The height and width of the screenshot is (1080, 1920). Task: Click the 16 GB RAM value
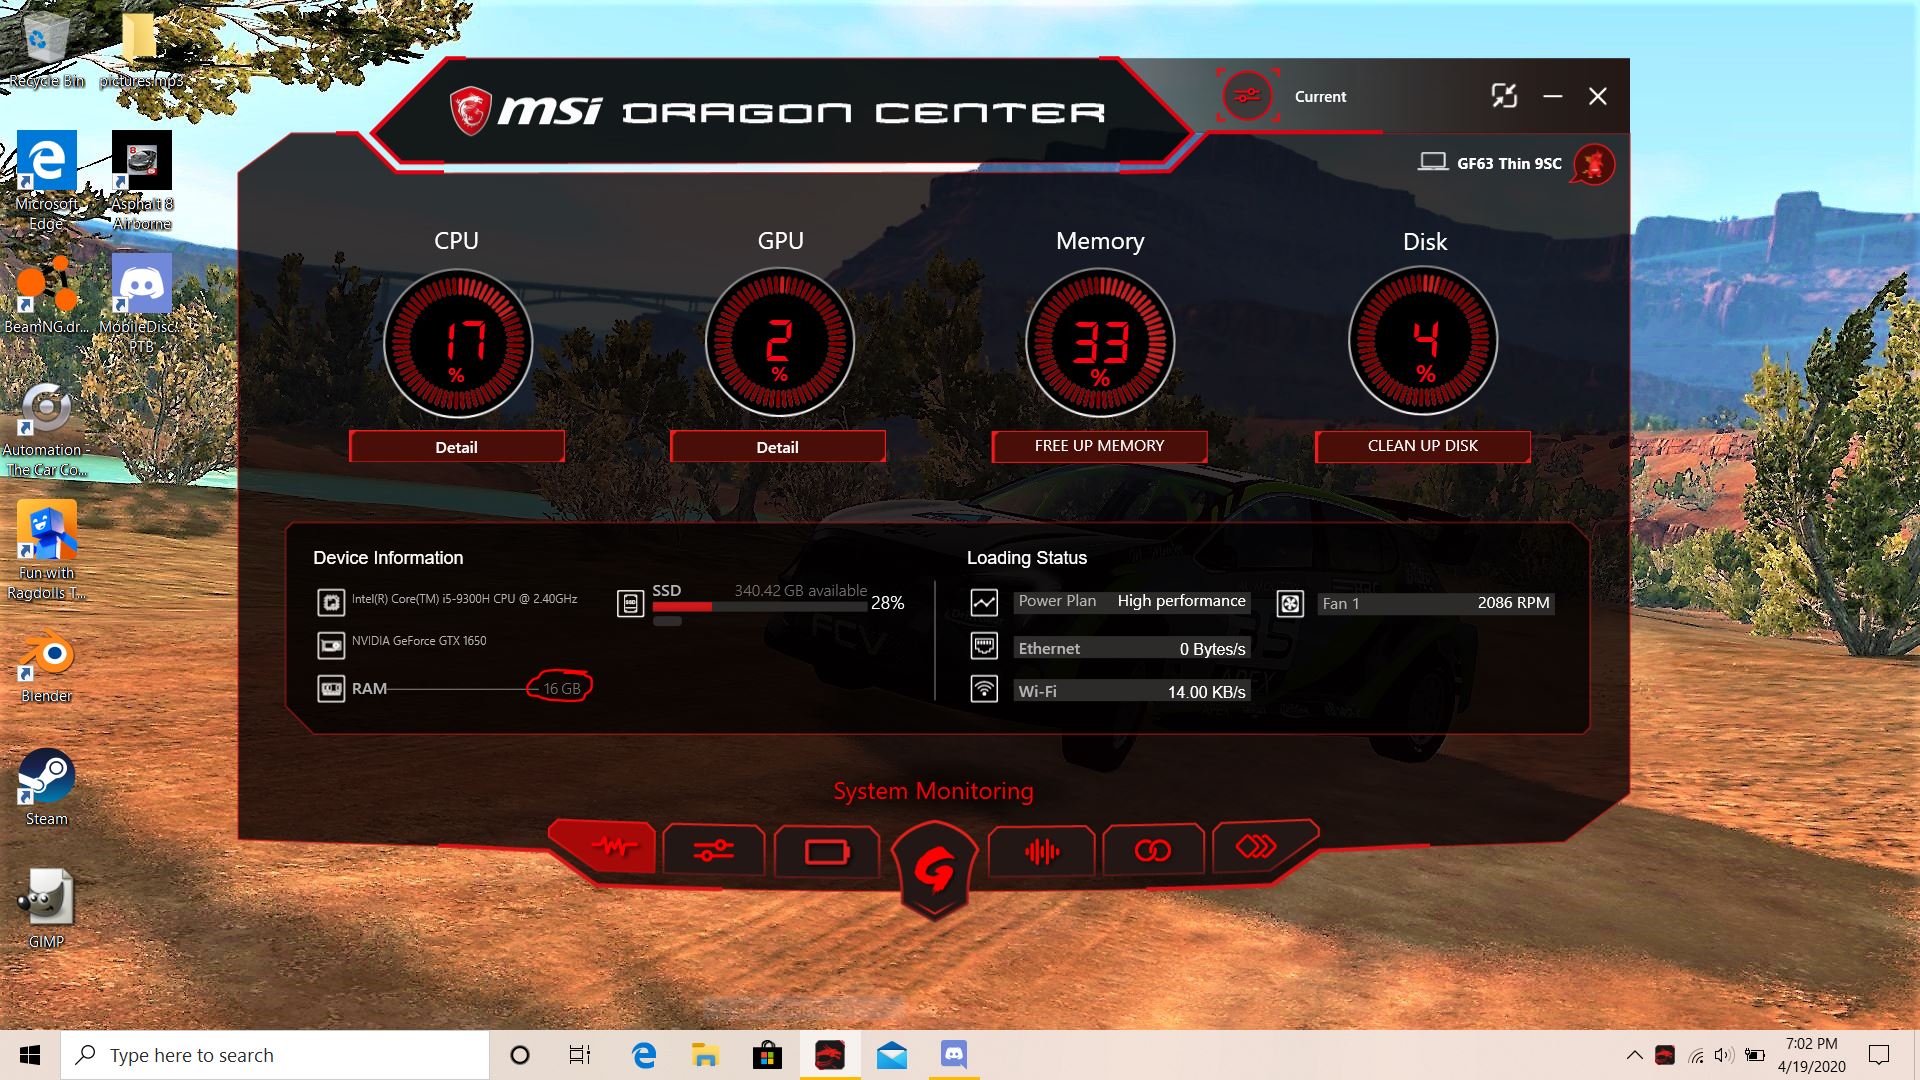(x=561, y=688)
